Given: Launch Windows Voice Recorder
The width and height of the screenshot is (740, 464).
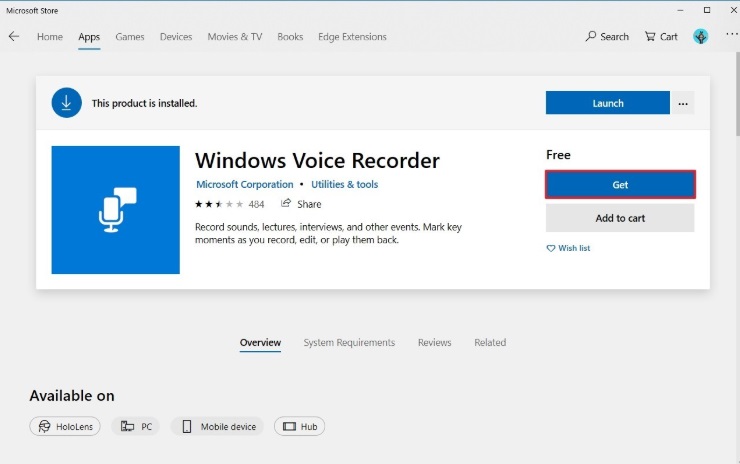Looking at the screenshot, I should click(607, 103).
